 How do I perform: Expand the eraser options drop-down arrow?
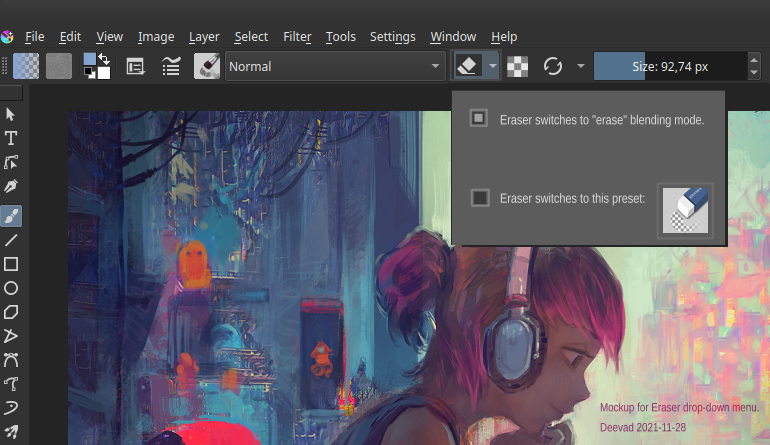[492, 65]
